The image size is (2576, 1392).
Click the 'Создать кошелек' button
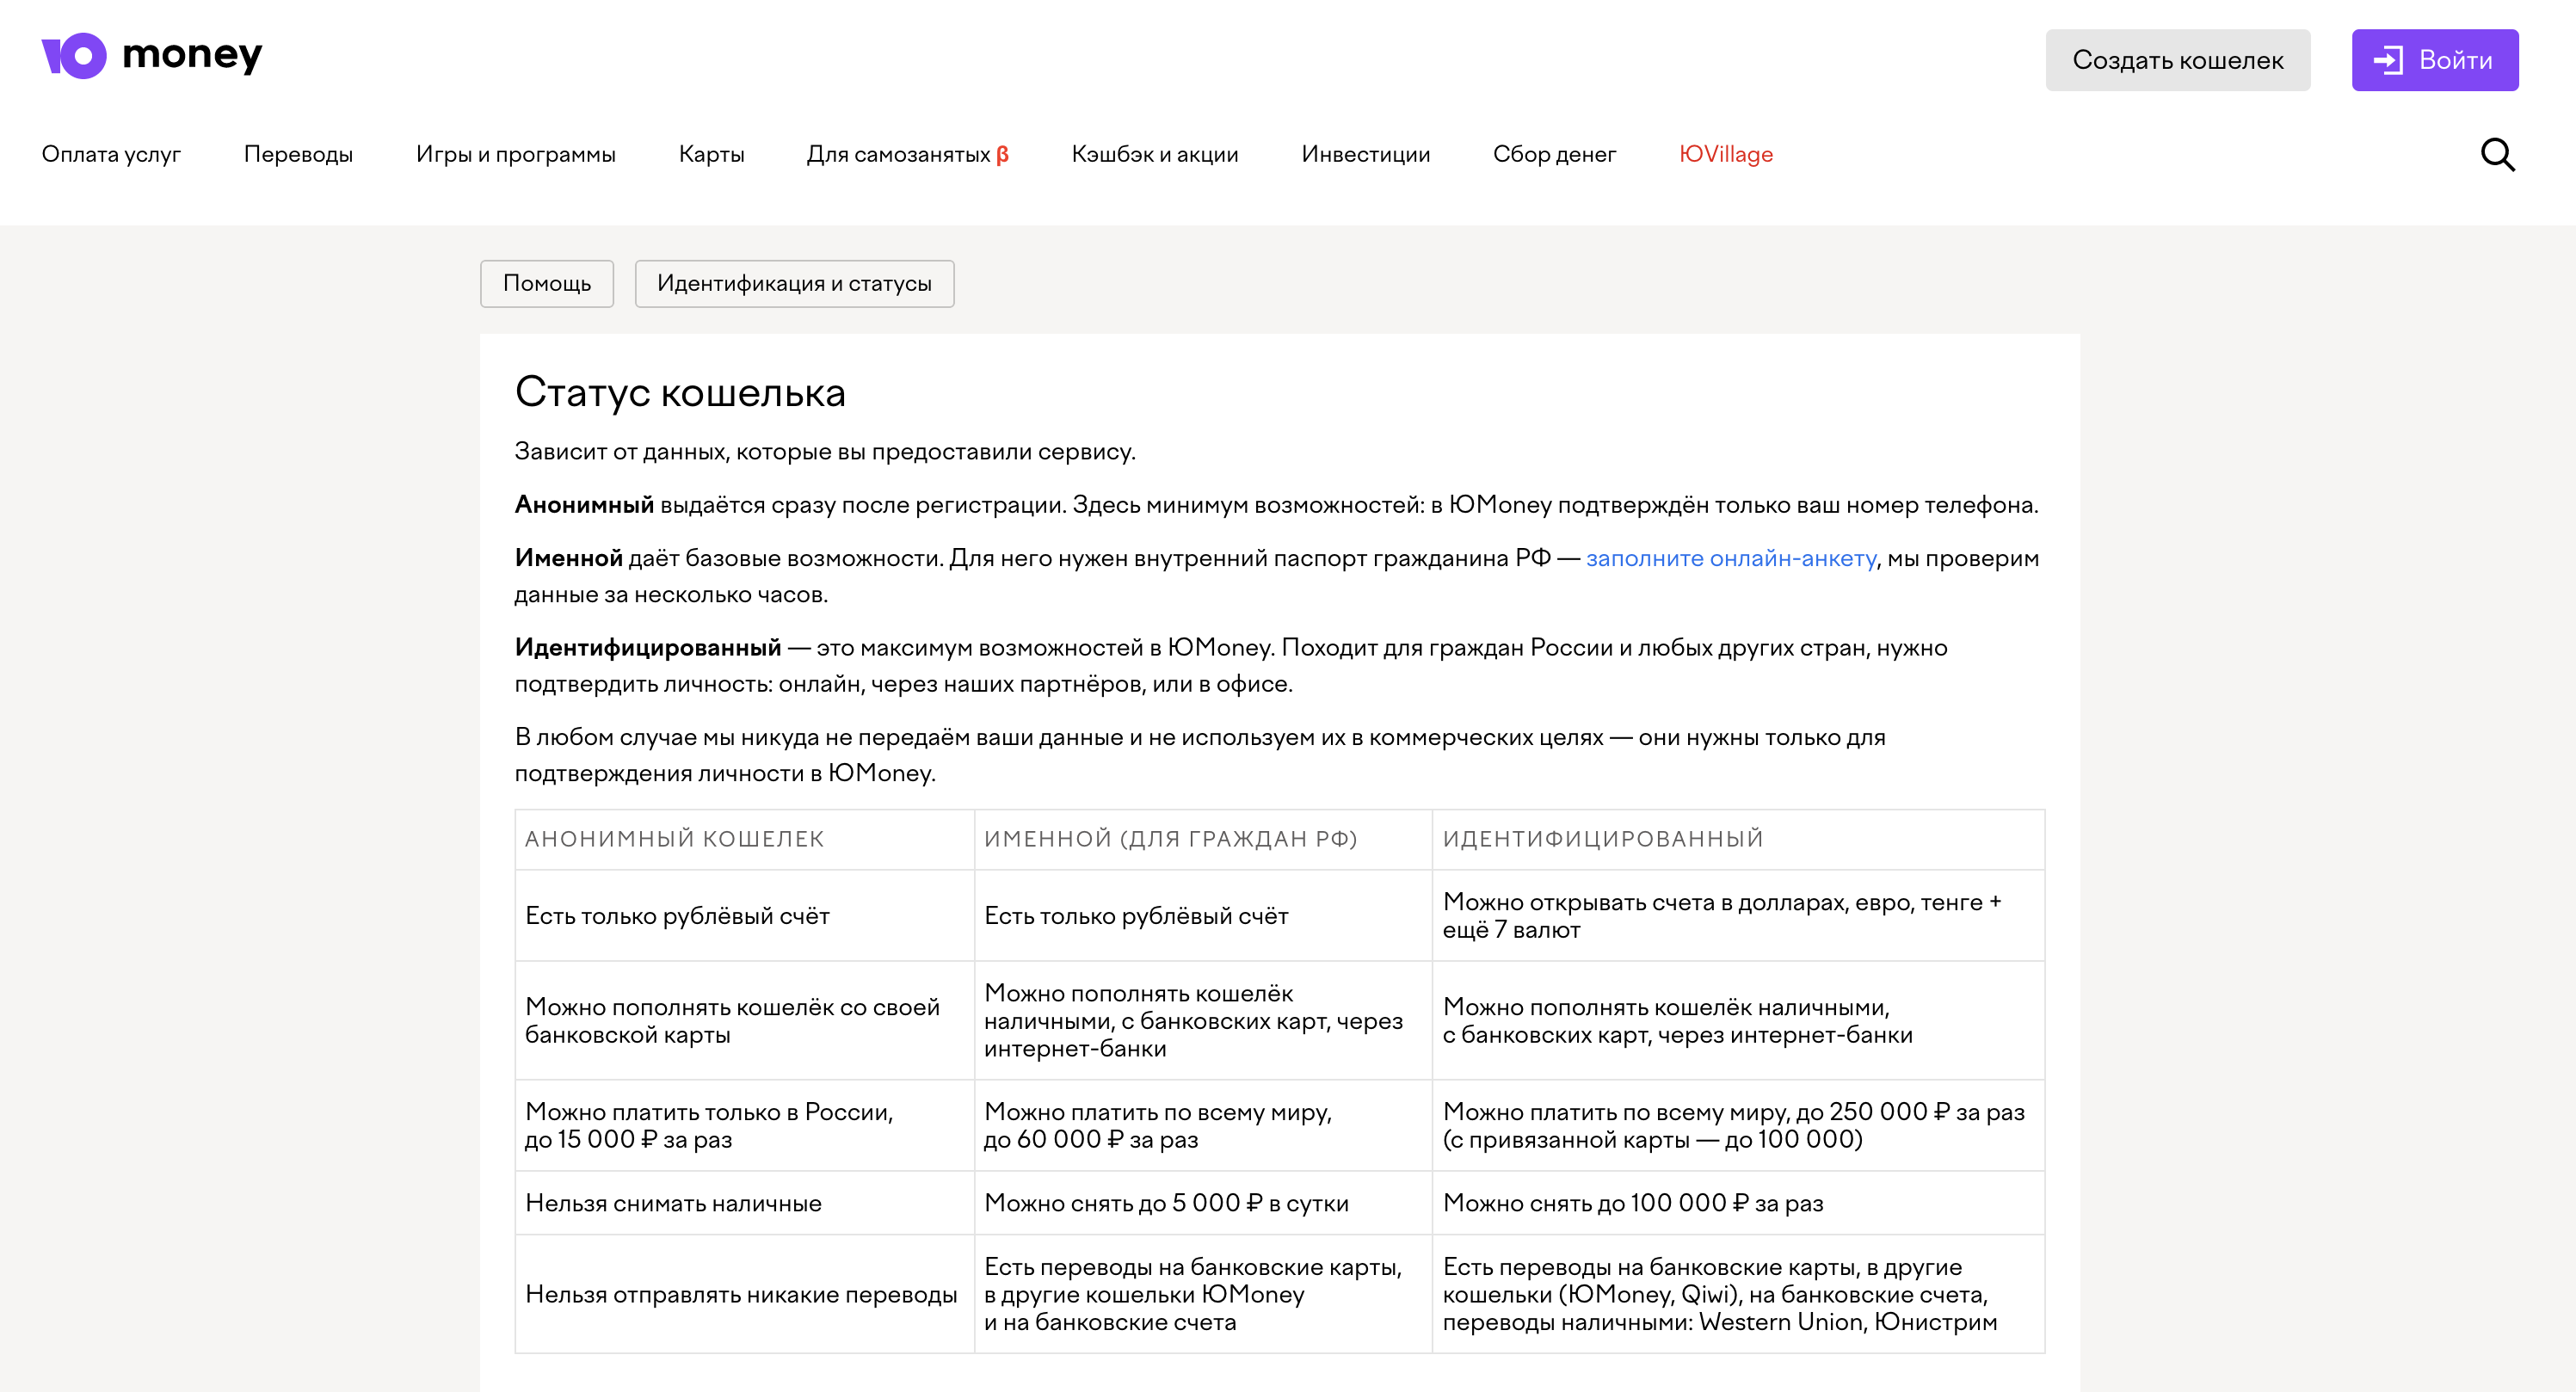[x=2177, y=60]
